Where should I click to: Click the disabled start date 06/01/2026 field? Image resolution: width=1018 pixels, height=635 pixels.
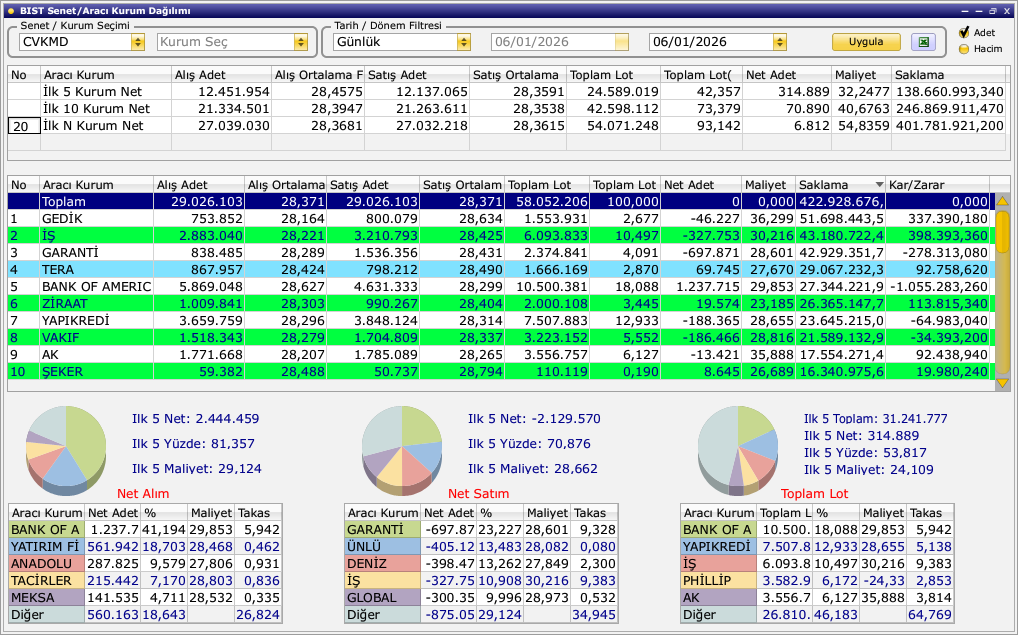pos(560,42)
